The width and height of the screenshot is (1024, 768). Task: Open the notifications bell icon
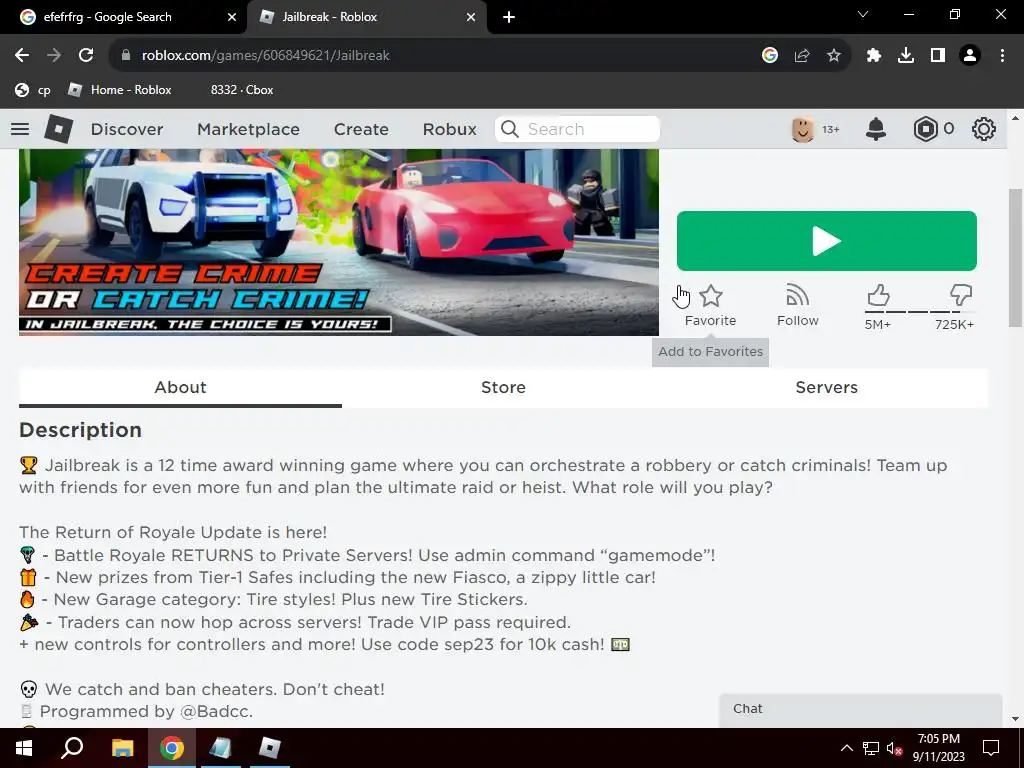[876, 129]
